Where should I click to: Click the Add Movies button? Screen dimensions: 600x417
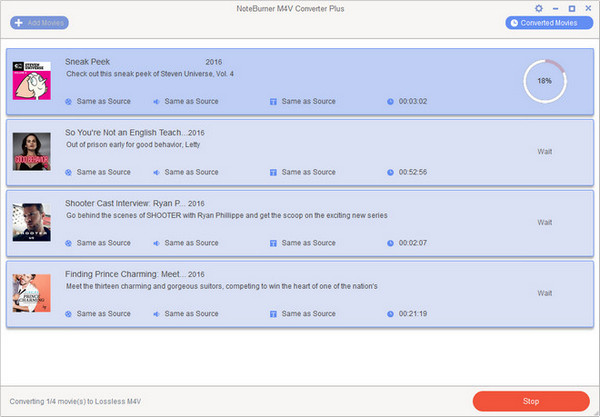pos(39,23)
